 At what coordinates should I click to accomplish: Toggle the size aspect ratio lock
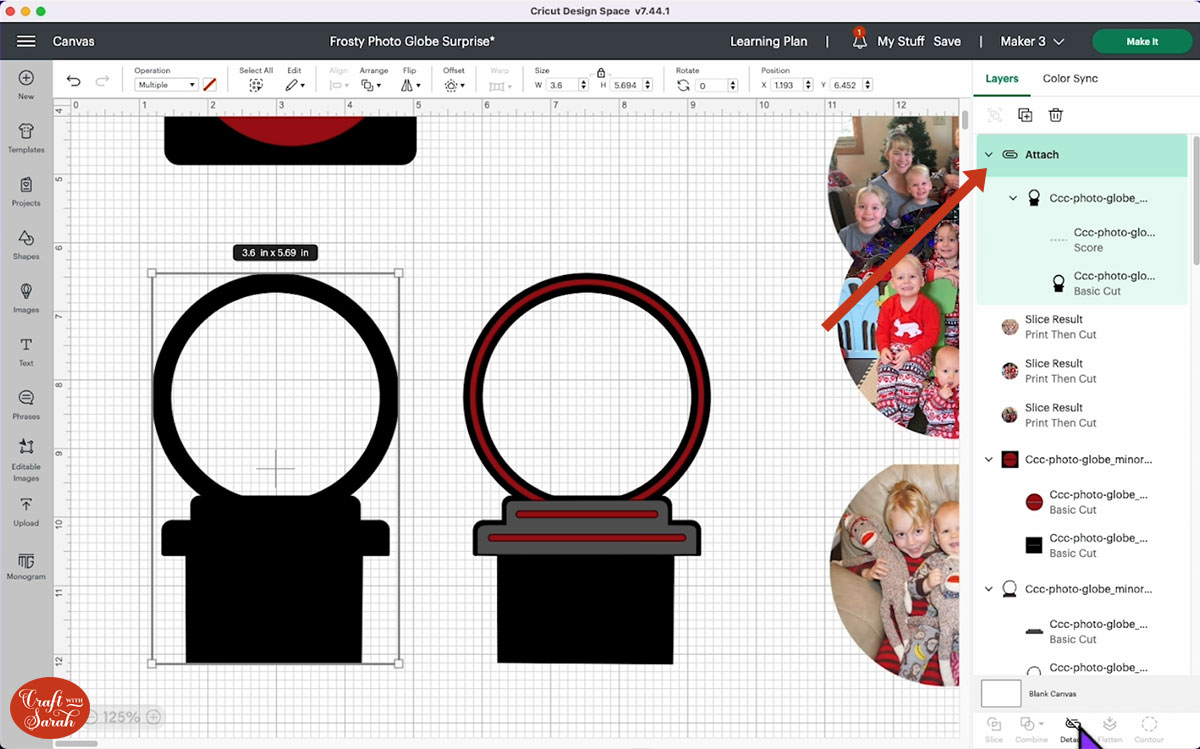[600, 73]
